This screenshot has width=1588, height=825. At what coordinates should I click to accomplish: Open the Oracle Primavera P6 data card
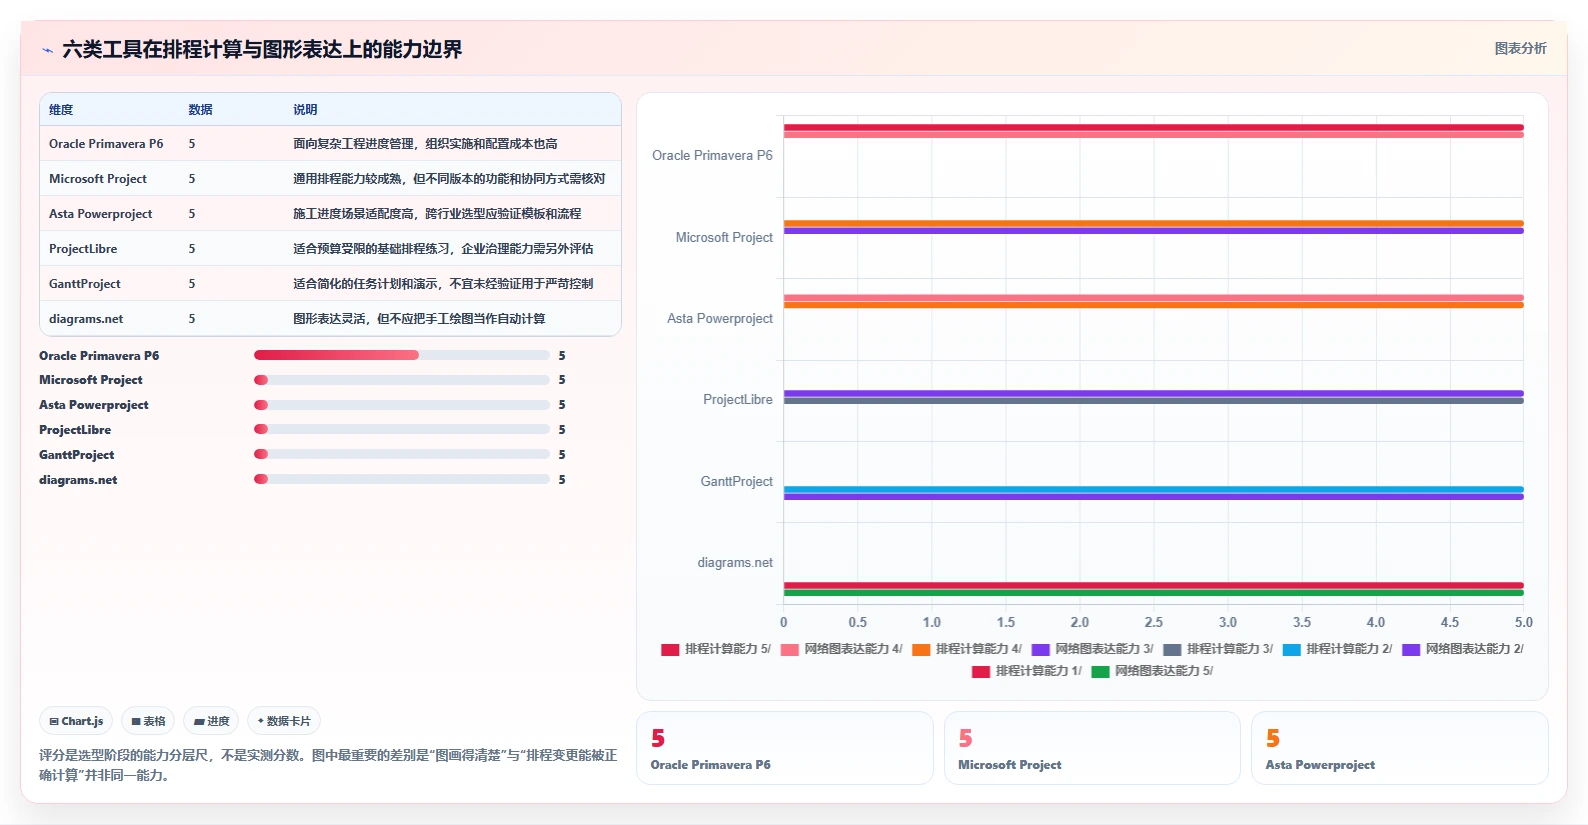[785, 748]
